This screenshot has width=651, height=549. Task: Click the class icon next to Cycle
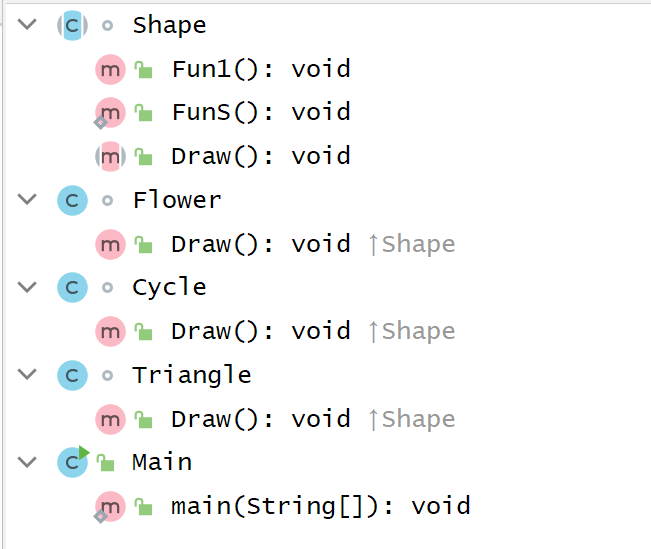pos(72,288)
